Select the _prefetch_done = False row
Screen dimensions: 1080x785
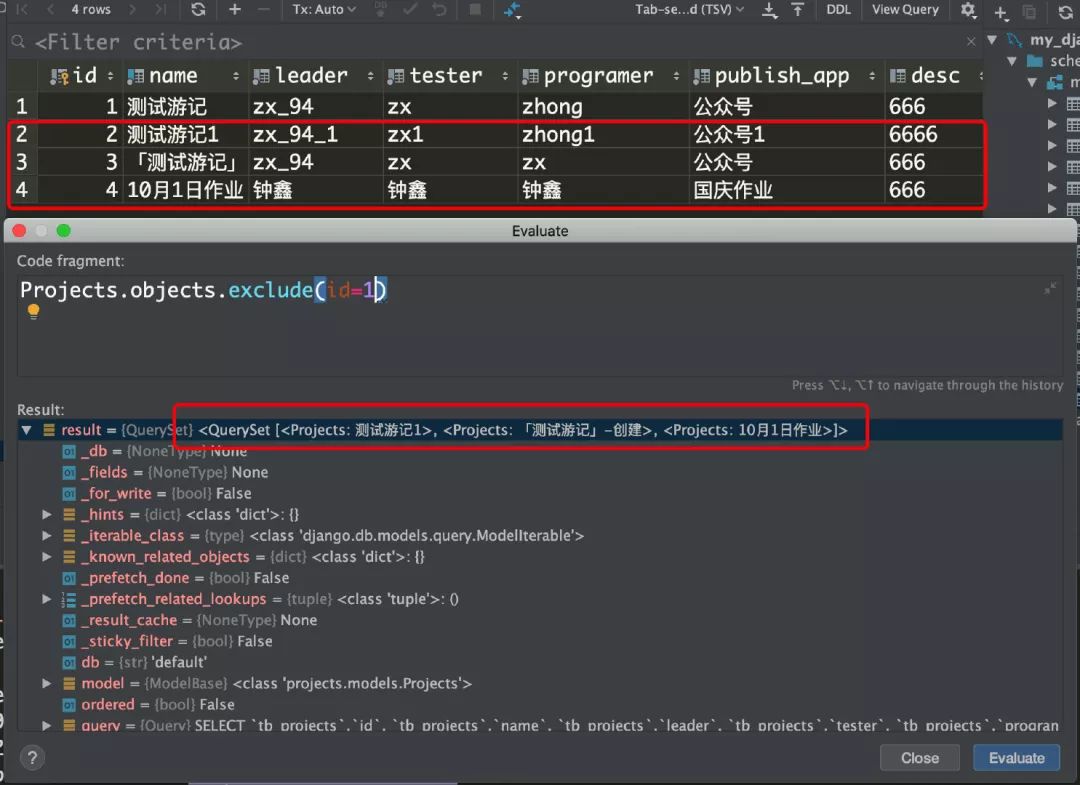coord(540,578)
